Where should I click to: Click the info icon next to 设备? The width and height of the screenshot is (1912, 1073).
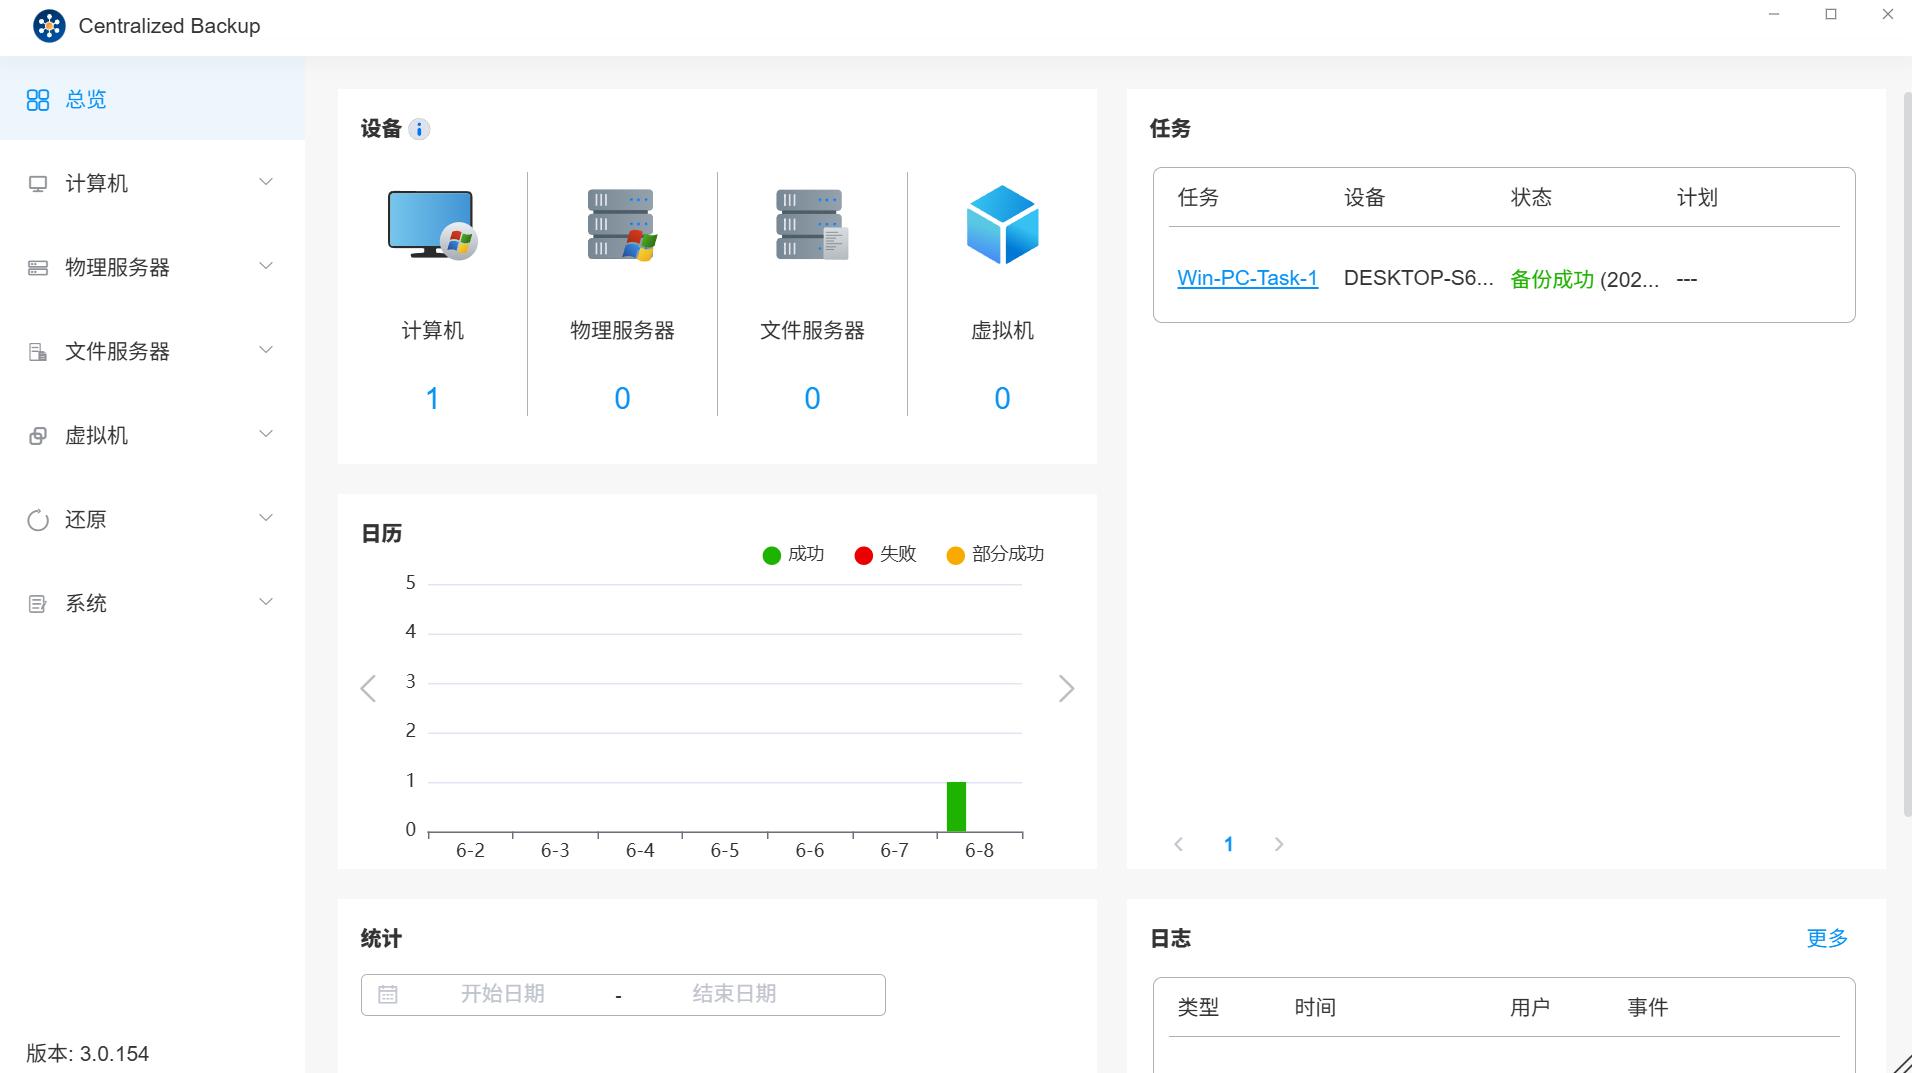point(419,129)
